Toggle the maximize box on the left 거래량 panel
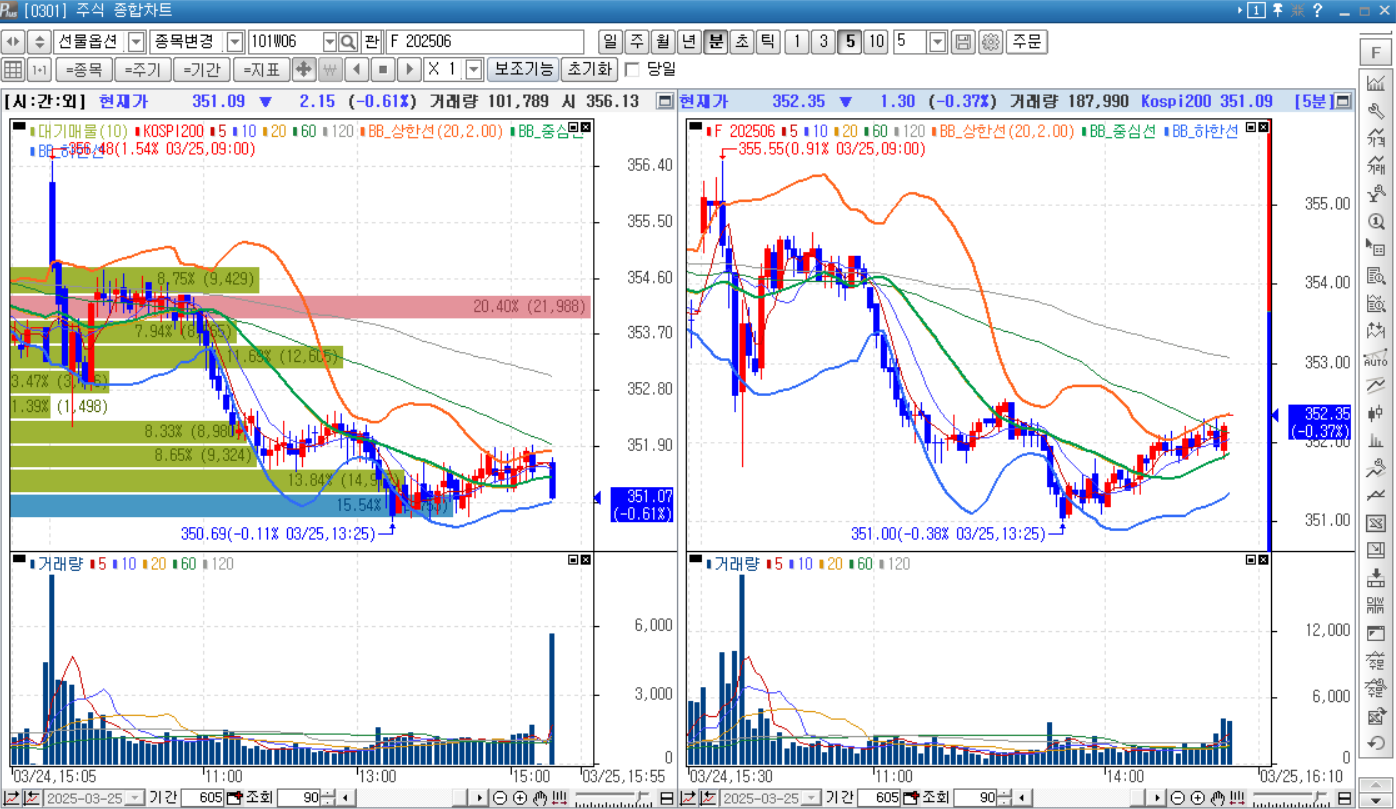Image resolution: width=1396 pixels, height=809 pixels. (573, 559)
